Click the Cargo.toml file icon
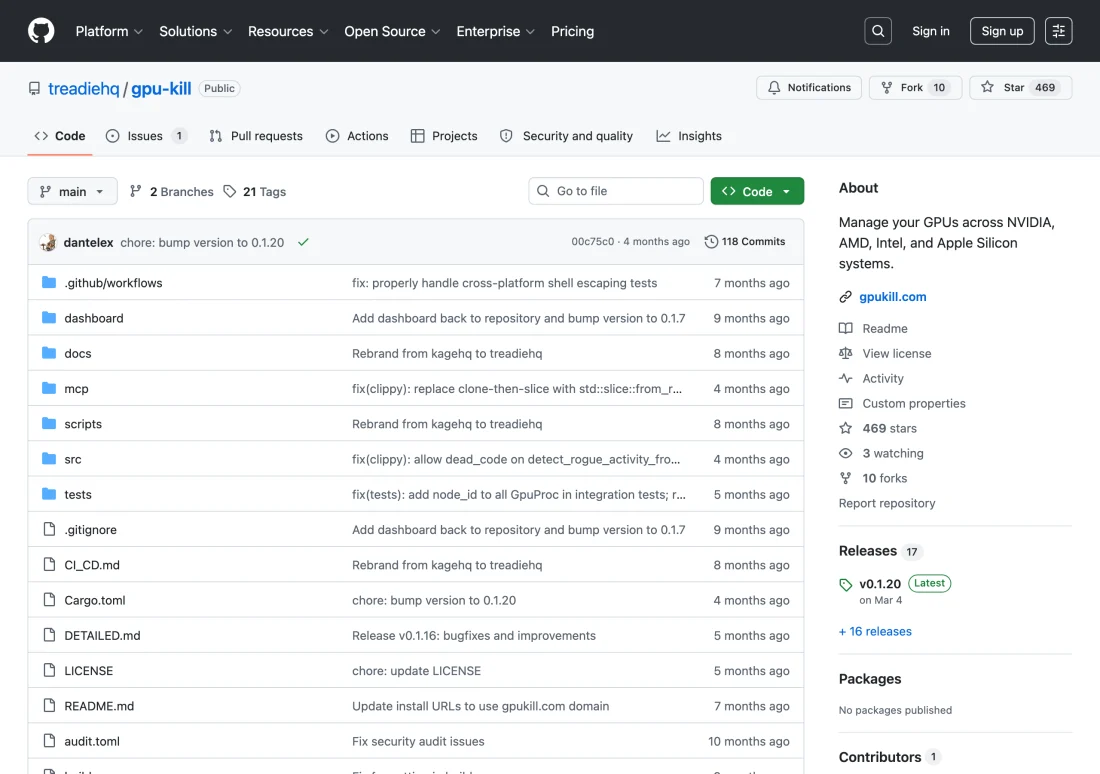1100x774 pixels. point(49,600)
